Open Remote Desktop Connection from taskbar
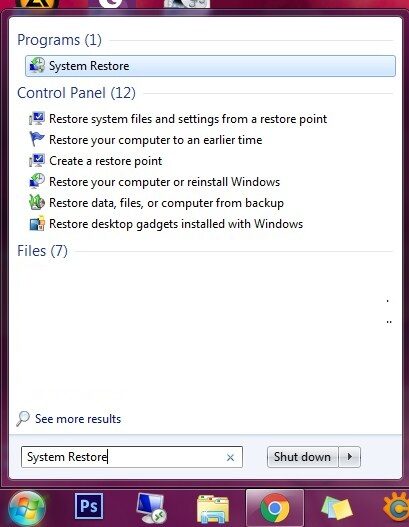 tap(151, 508)
